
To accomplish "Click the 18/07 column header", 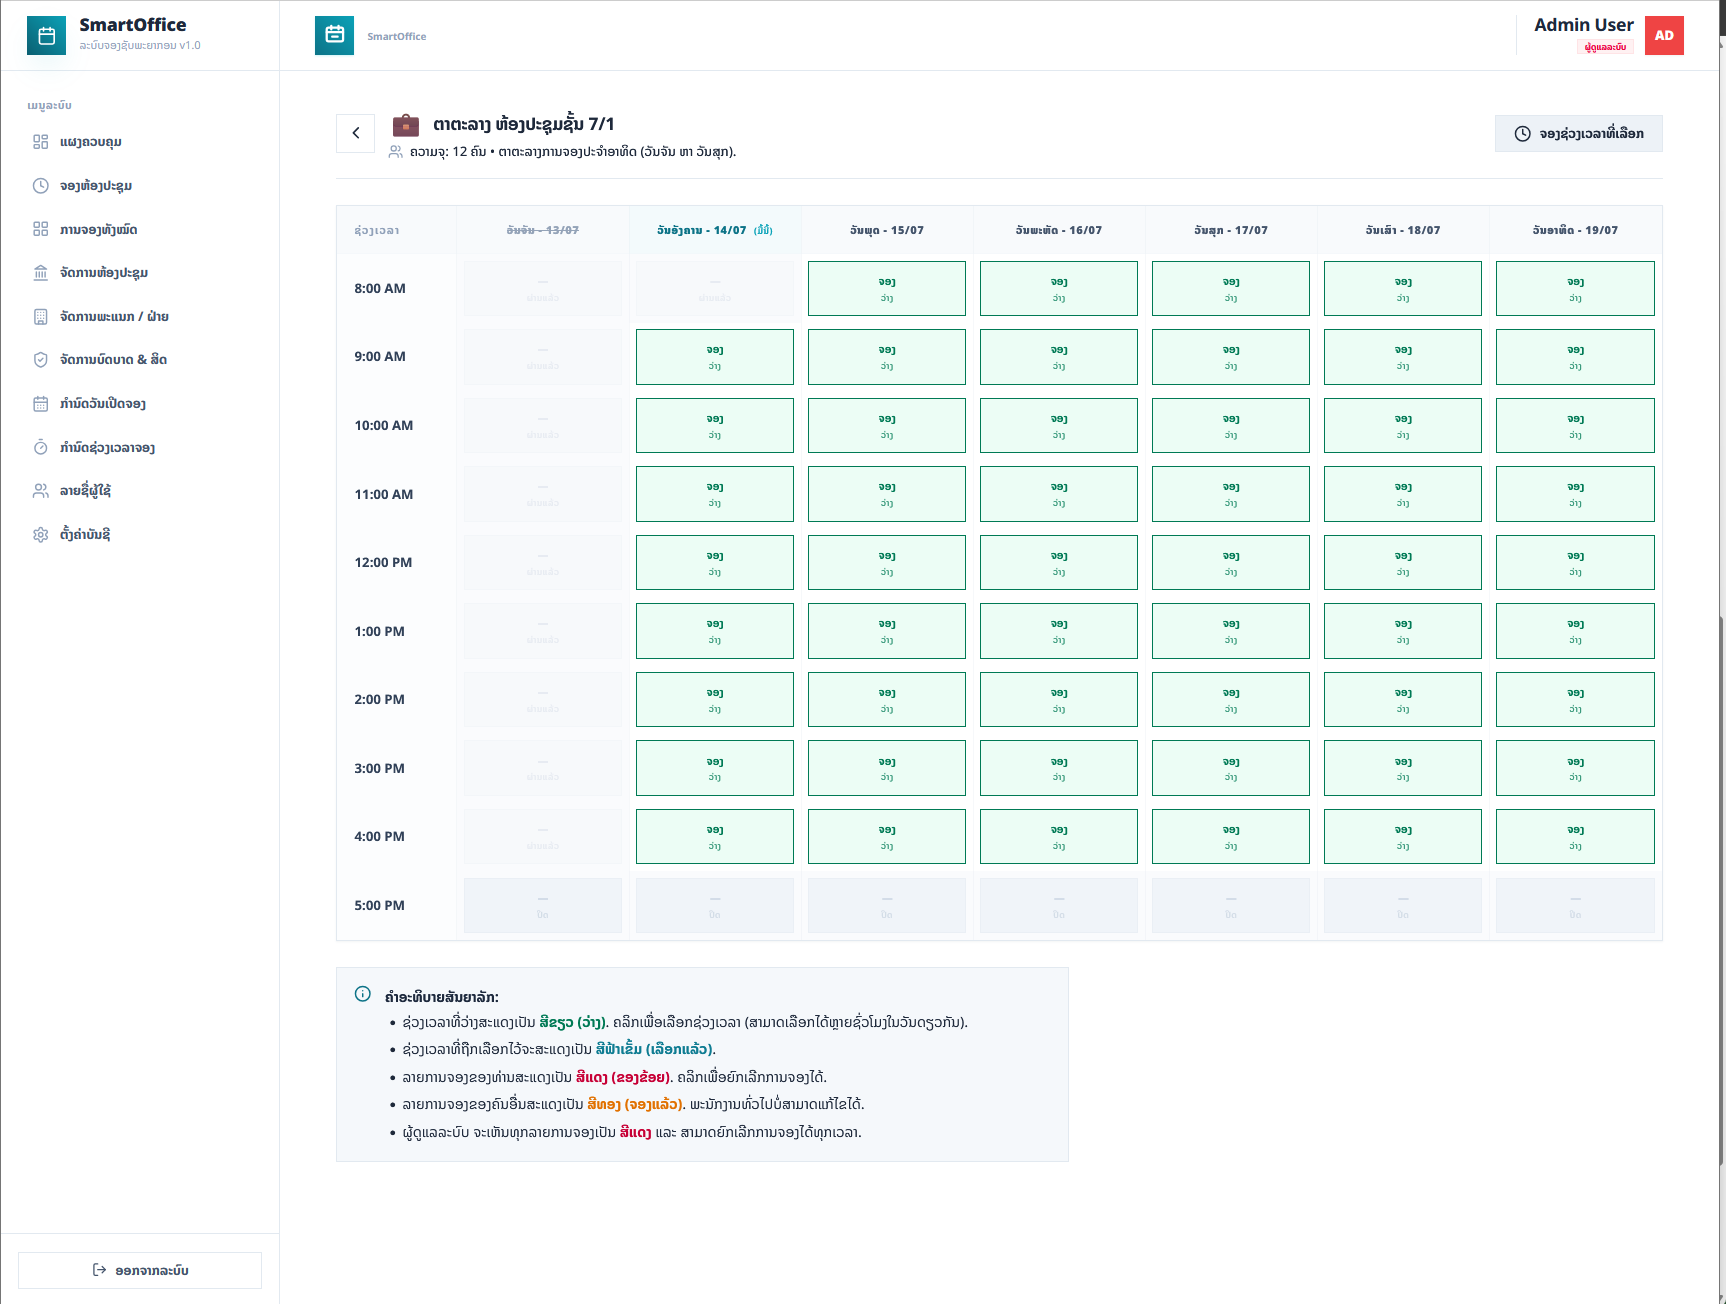I will [1403, 230].
